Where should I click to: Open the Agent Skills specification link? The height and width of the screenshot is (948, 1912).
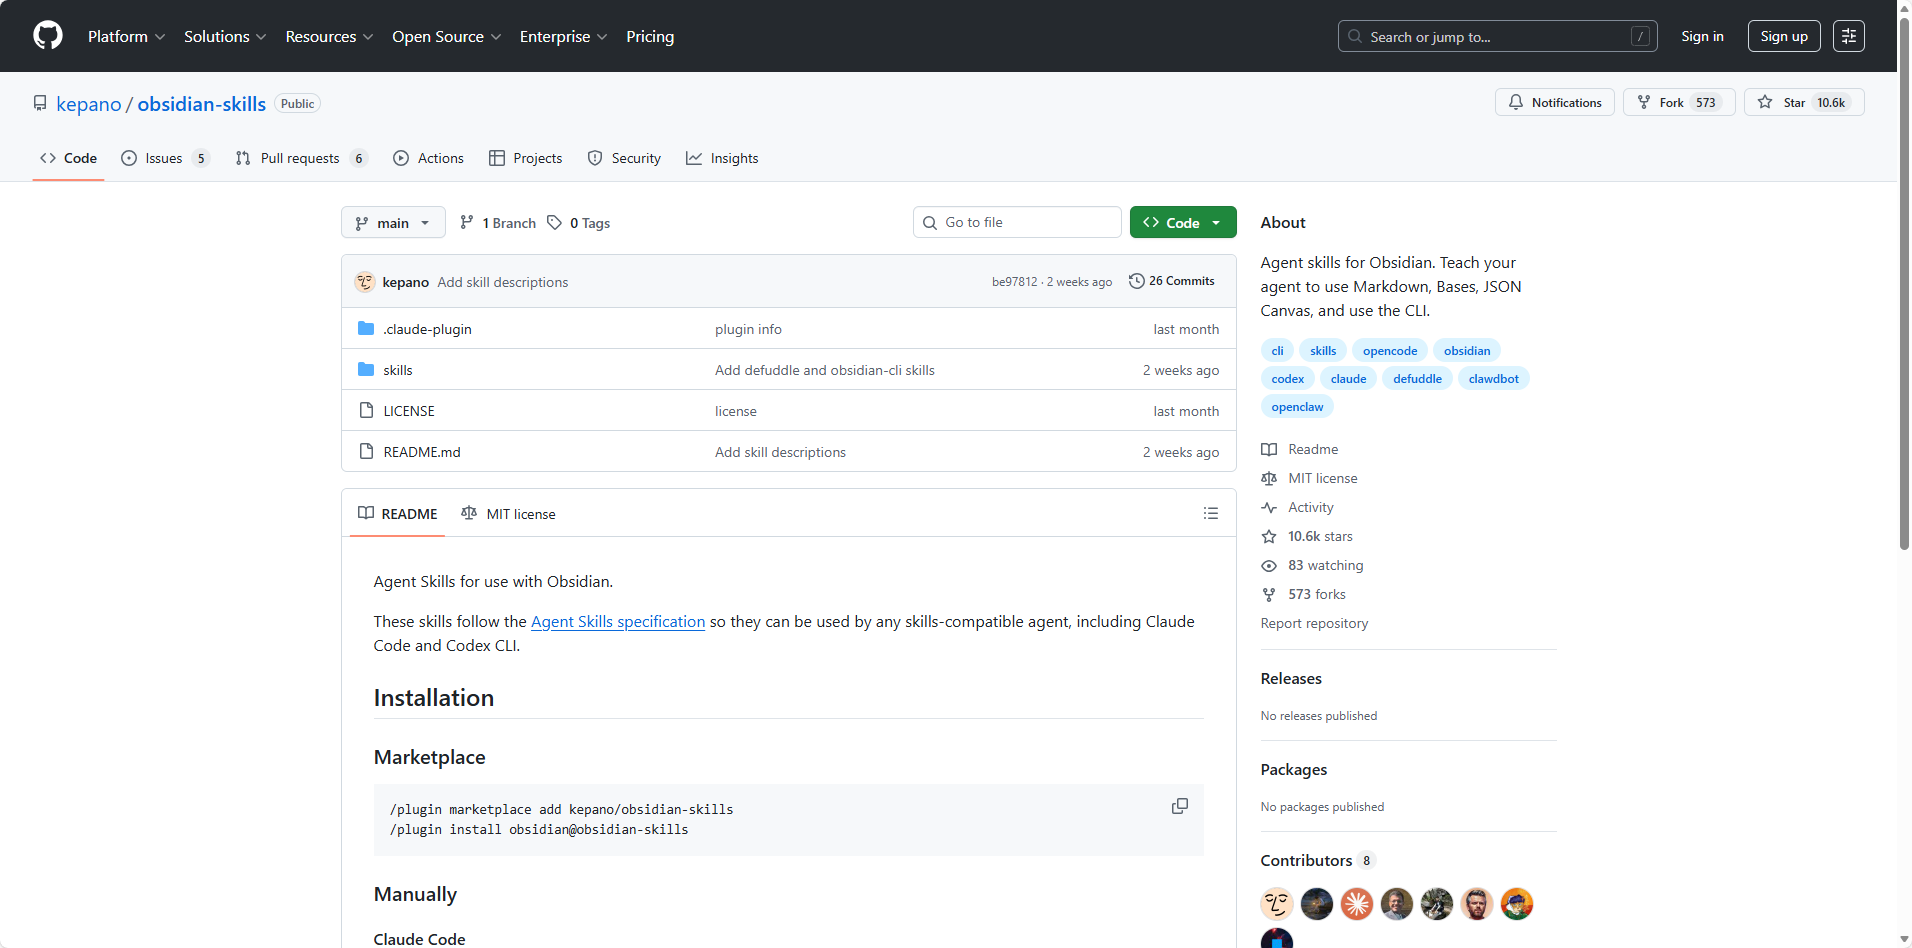coord(617,621)
